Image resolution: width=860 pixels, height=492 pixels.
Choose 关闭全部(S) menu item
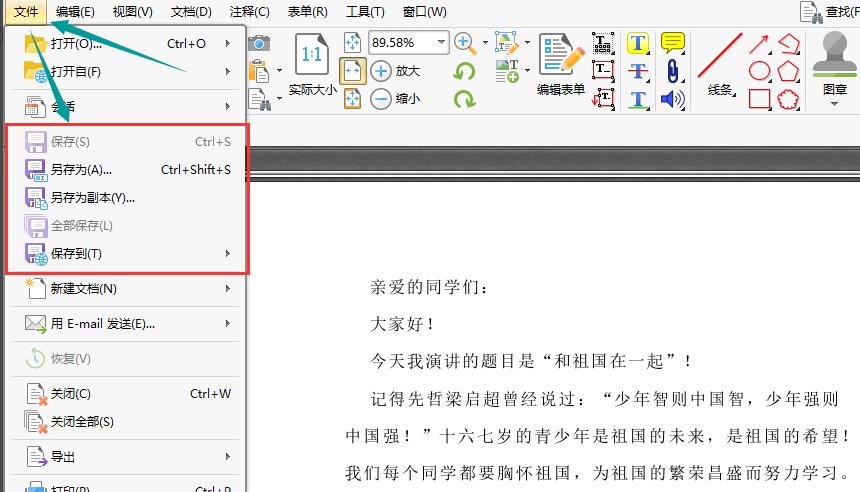126,421
